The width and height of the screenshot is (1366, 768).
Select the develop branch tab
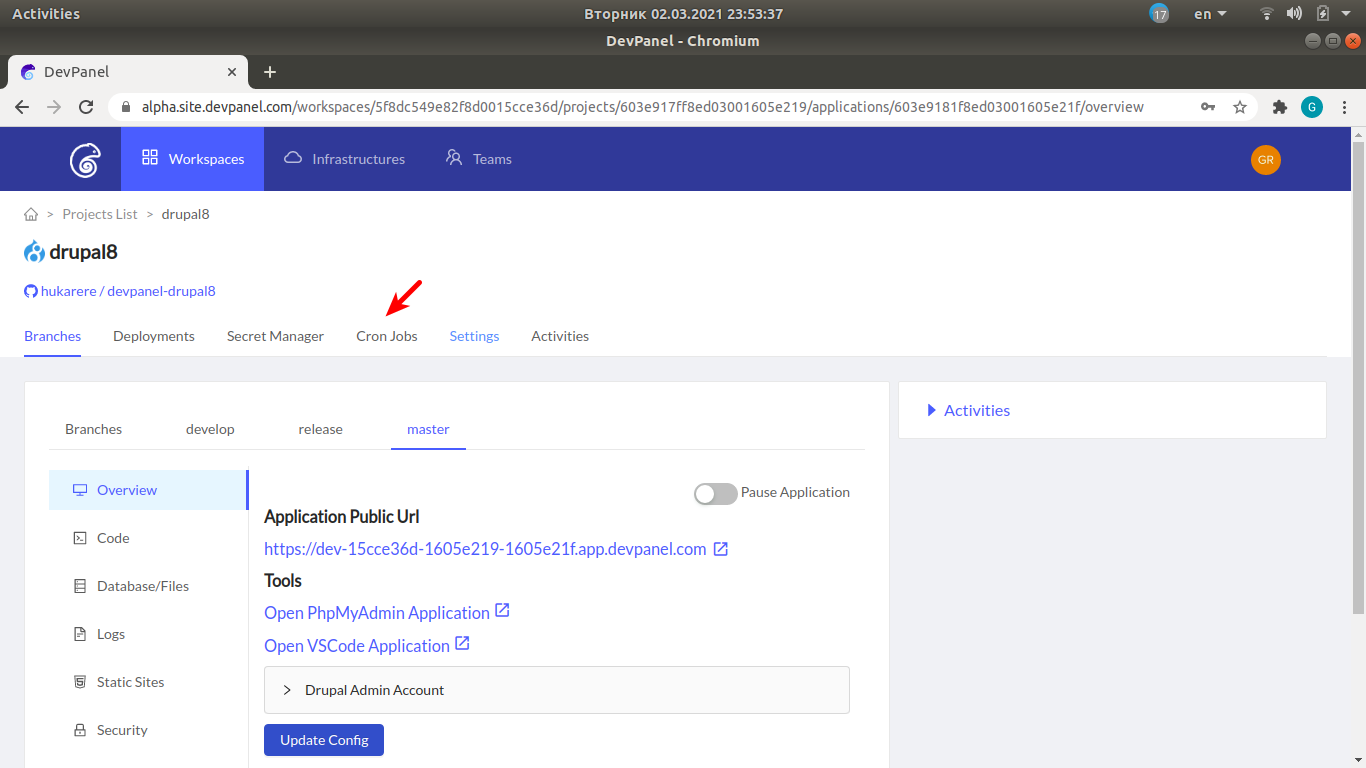[x=209, y=429]
